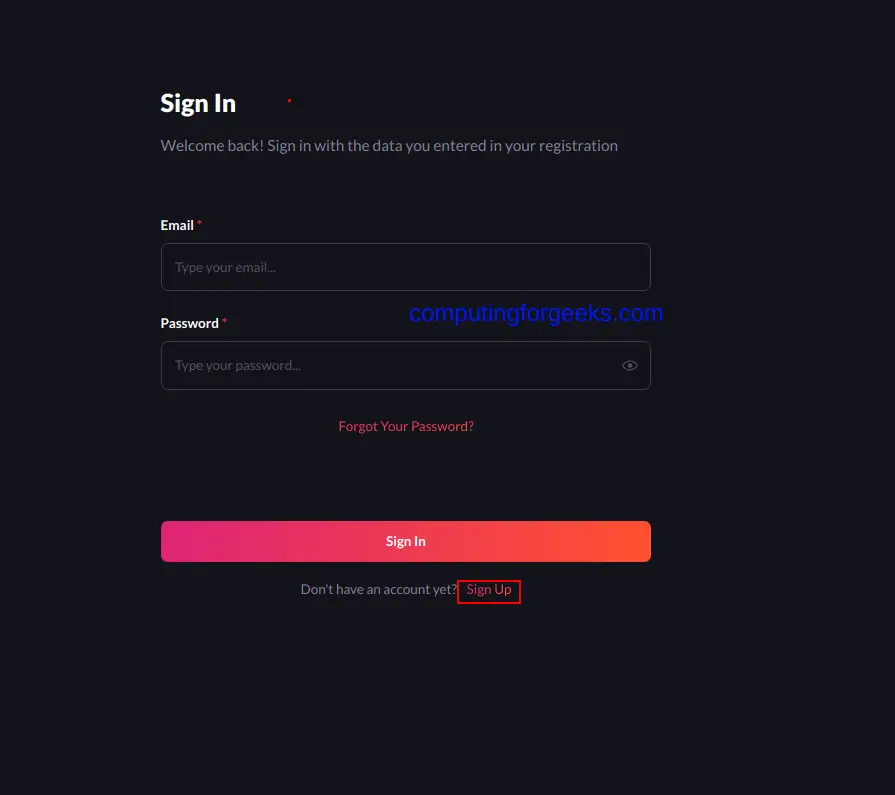
Task: Select the Email field label
Action: (x=177, y=225)
